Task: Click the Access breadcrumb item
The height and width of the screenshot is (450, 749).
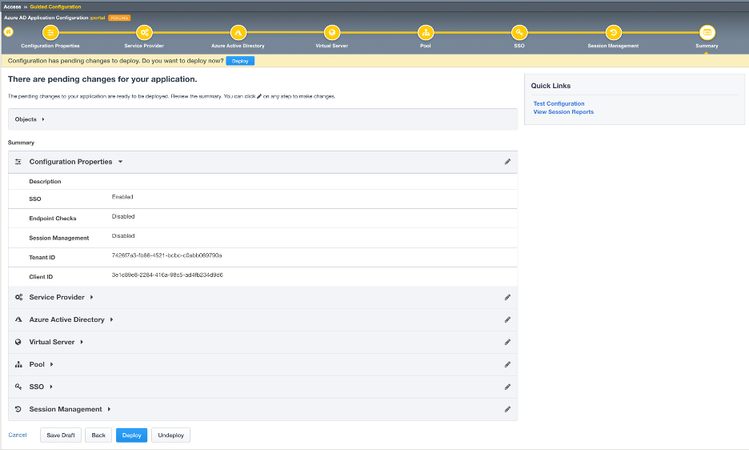Action: click(x=12, y=7)
